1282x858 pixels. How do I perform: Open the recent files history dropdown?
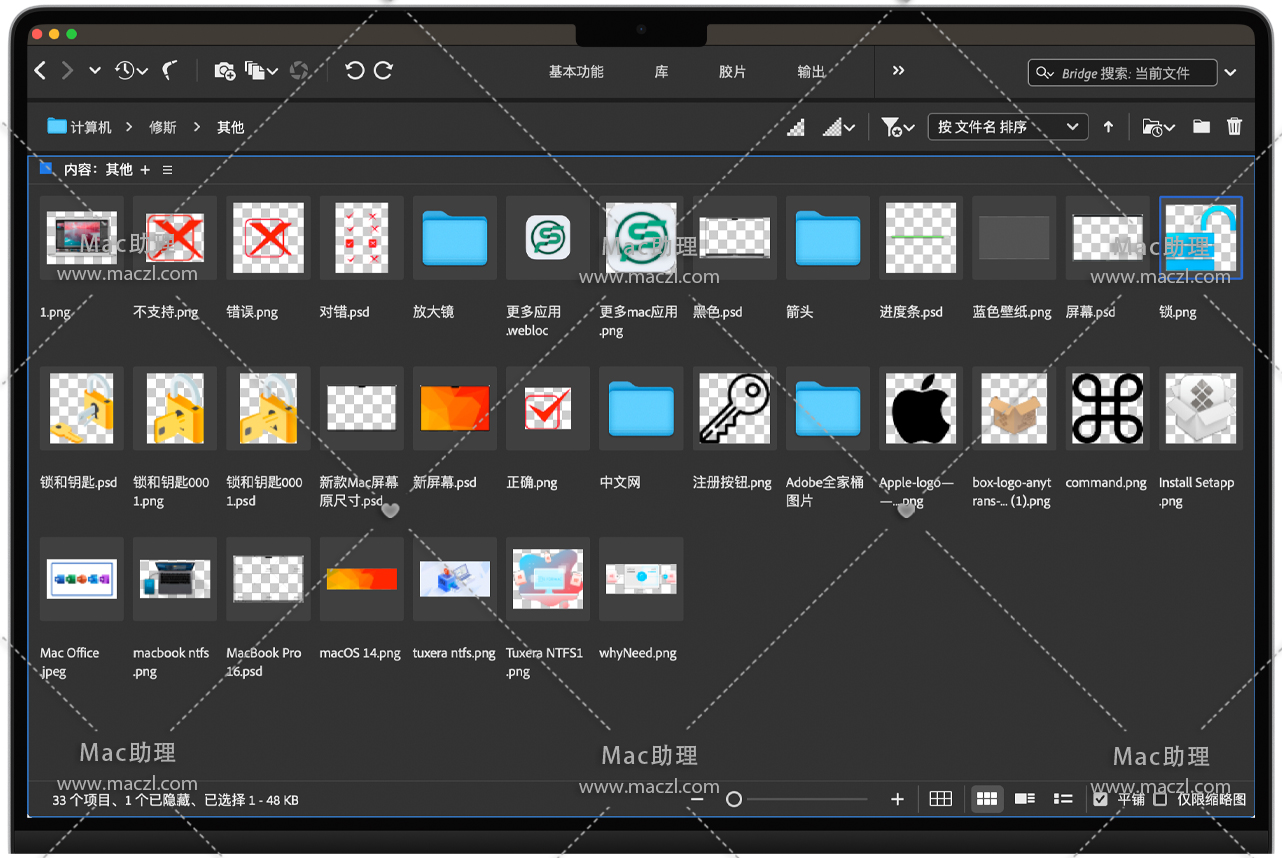tap(131, 70)
